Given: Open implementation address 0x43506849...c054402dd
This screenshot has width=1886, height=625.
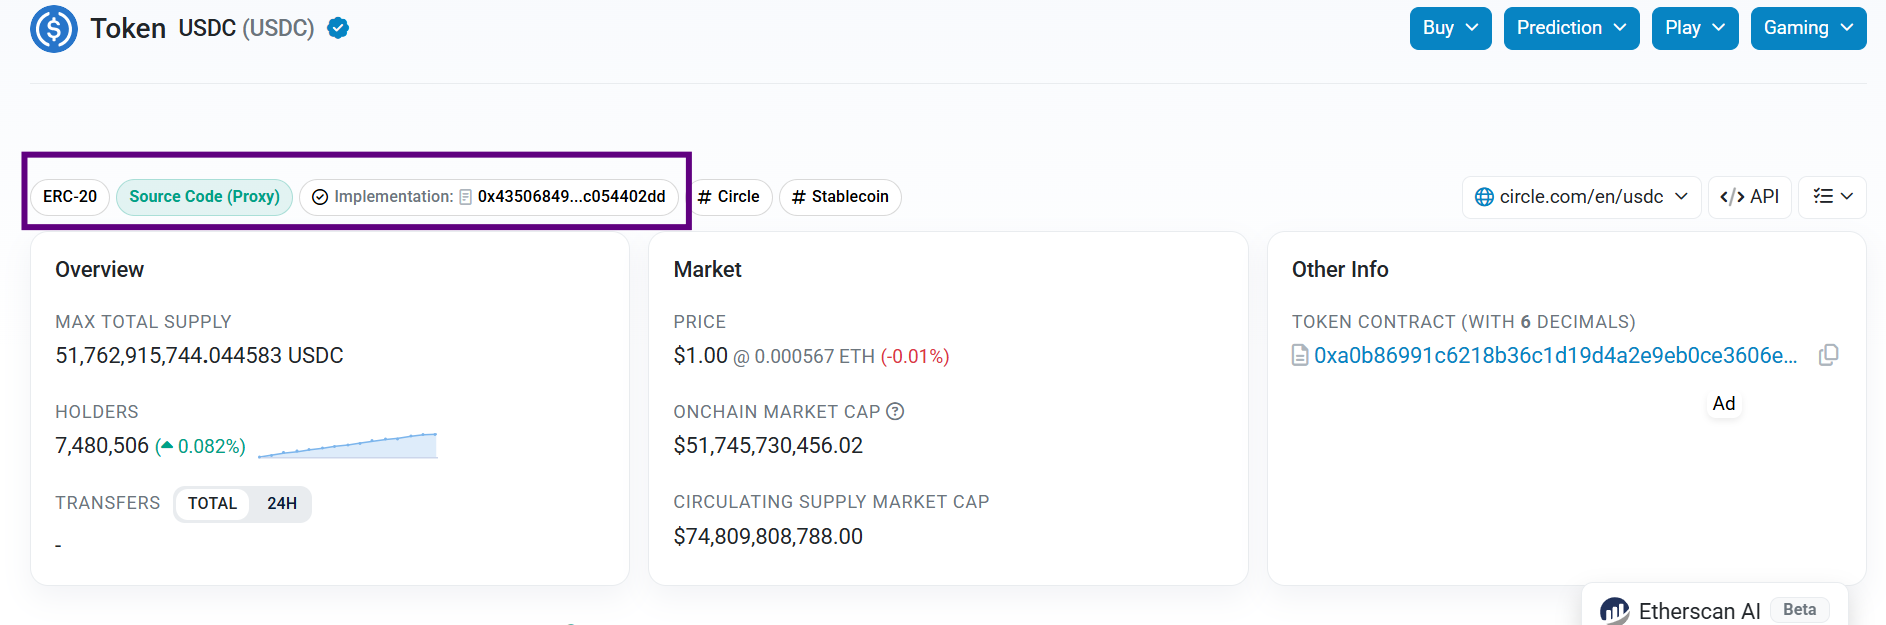Looking at the screenshot, I should [x=572, y=197].
